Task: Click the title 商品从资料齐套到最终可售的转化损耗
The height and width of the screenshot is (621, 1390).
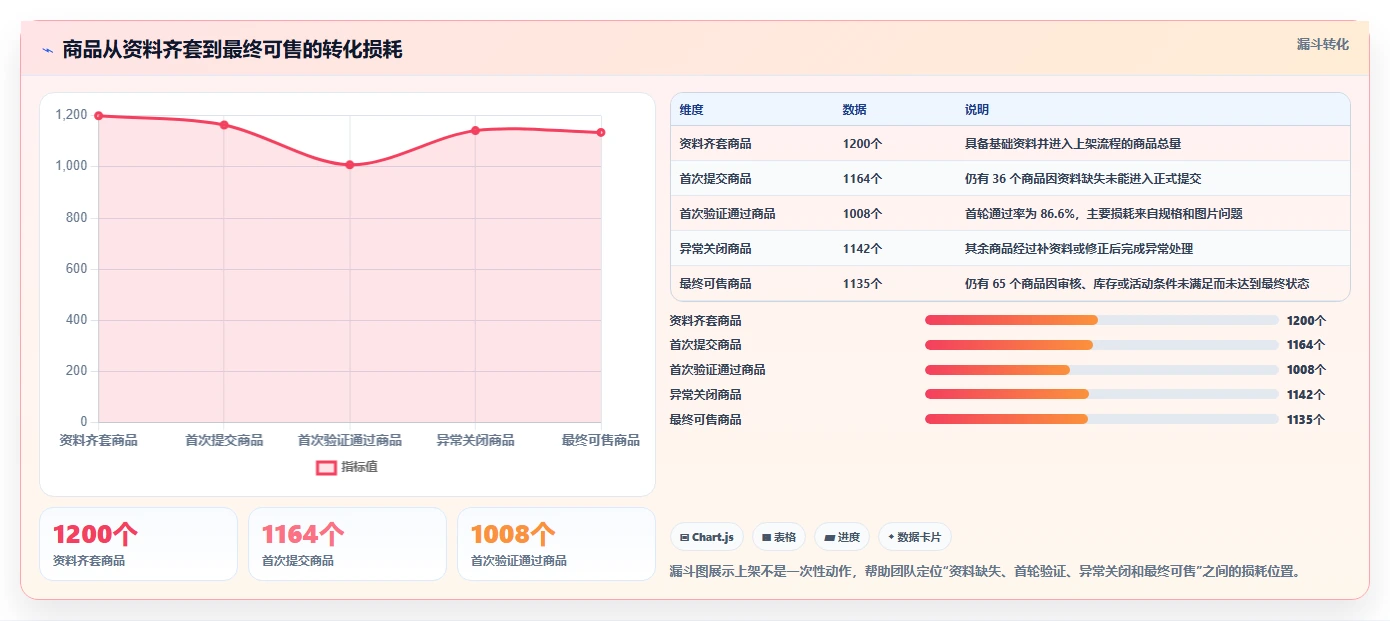Action: tap(232, 49)
